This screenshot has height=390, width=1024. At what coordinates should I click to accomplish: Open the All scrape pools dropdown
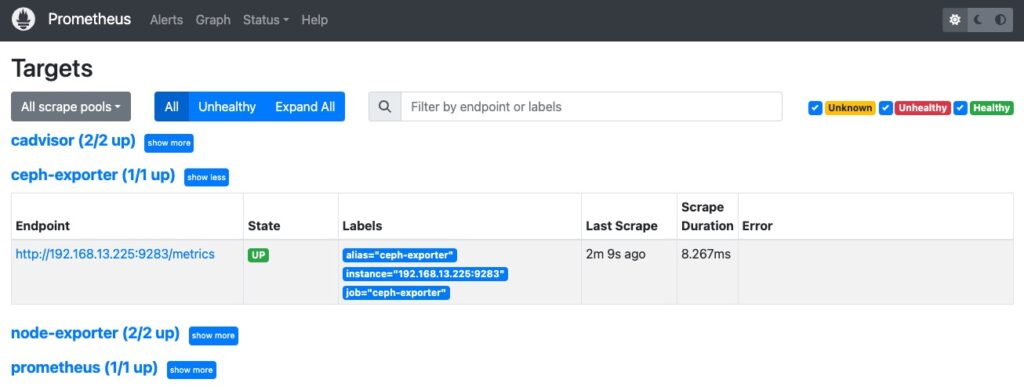pyautogui.click(x=71, y=106)
